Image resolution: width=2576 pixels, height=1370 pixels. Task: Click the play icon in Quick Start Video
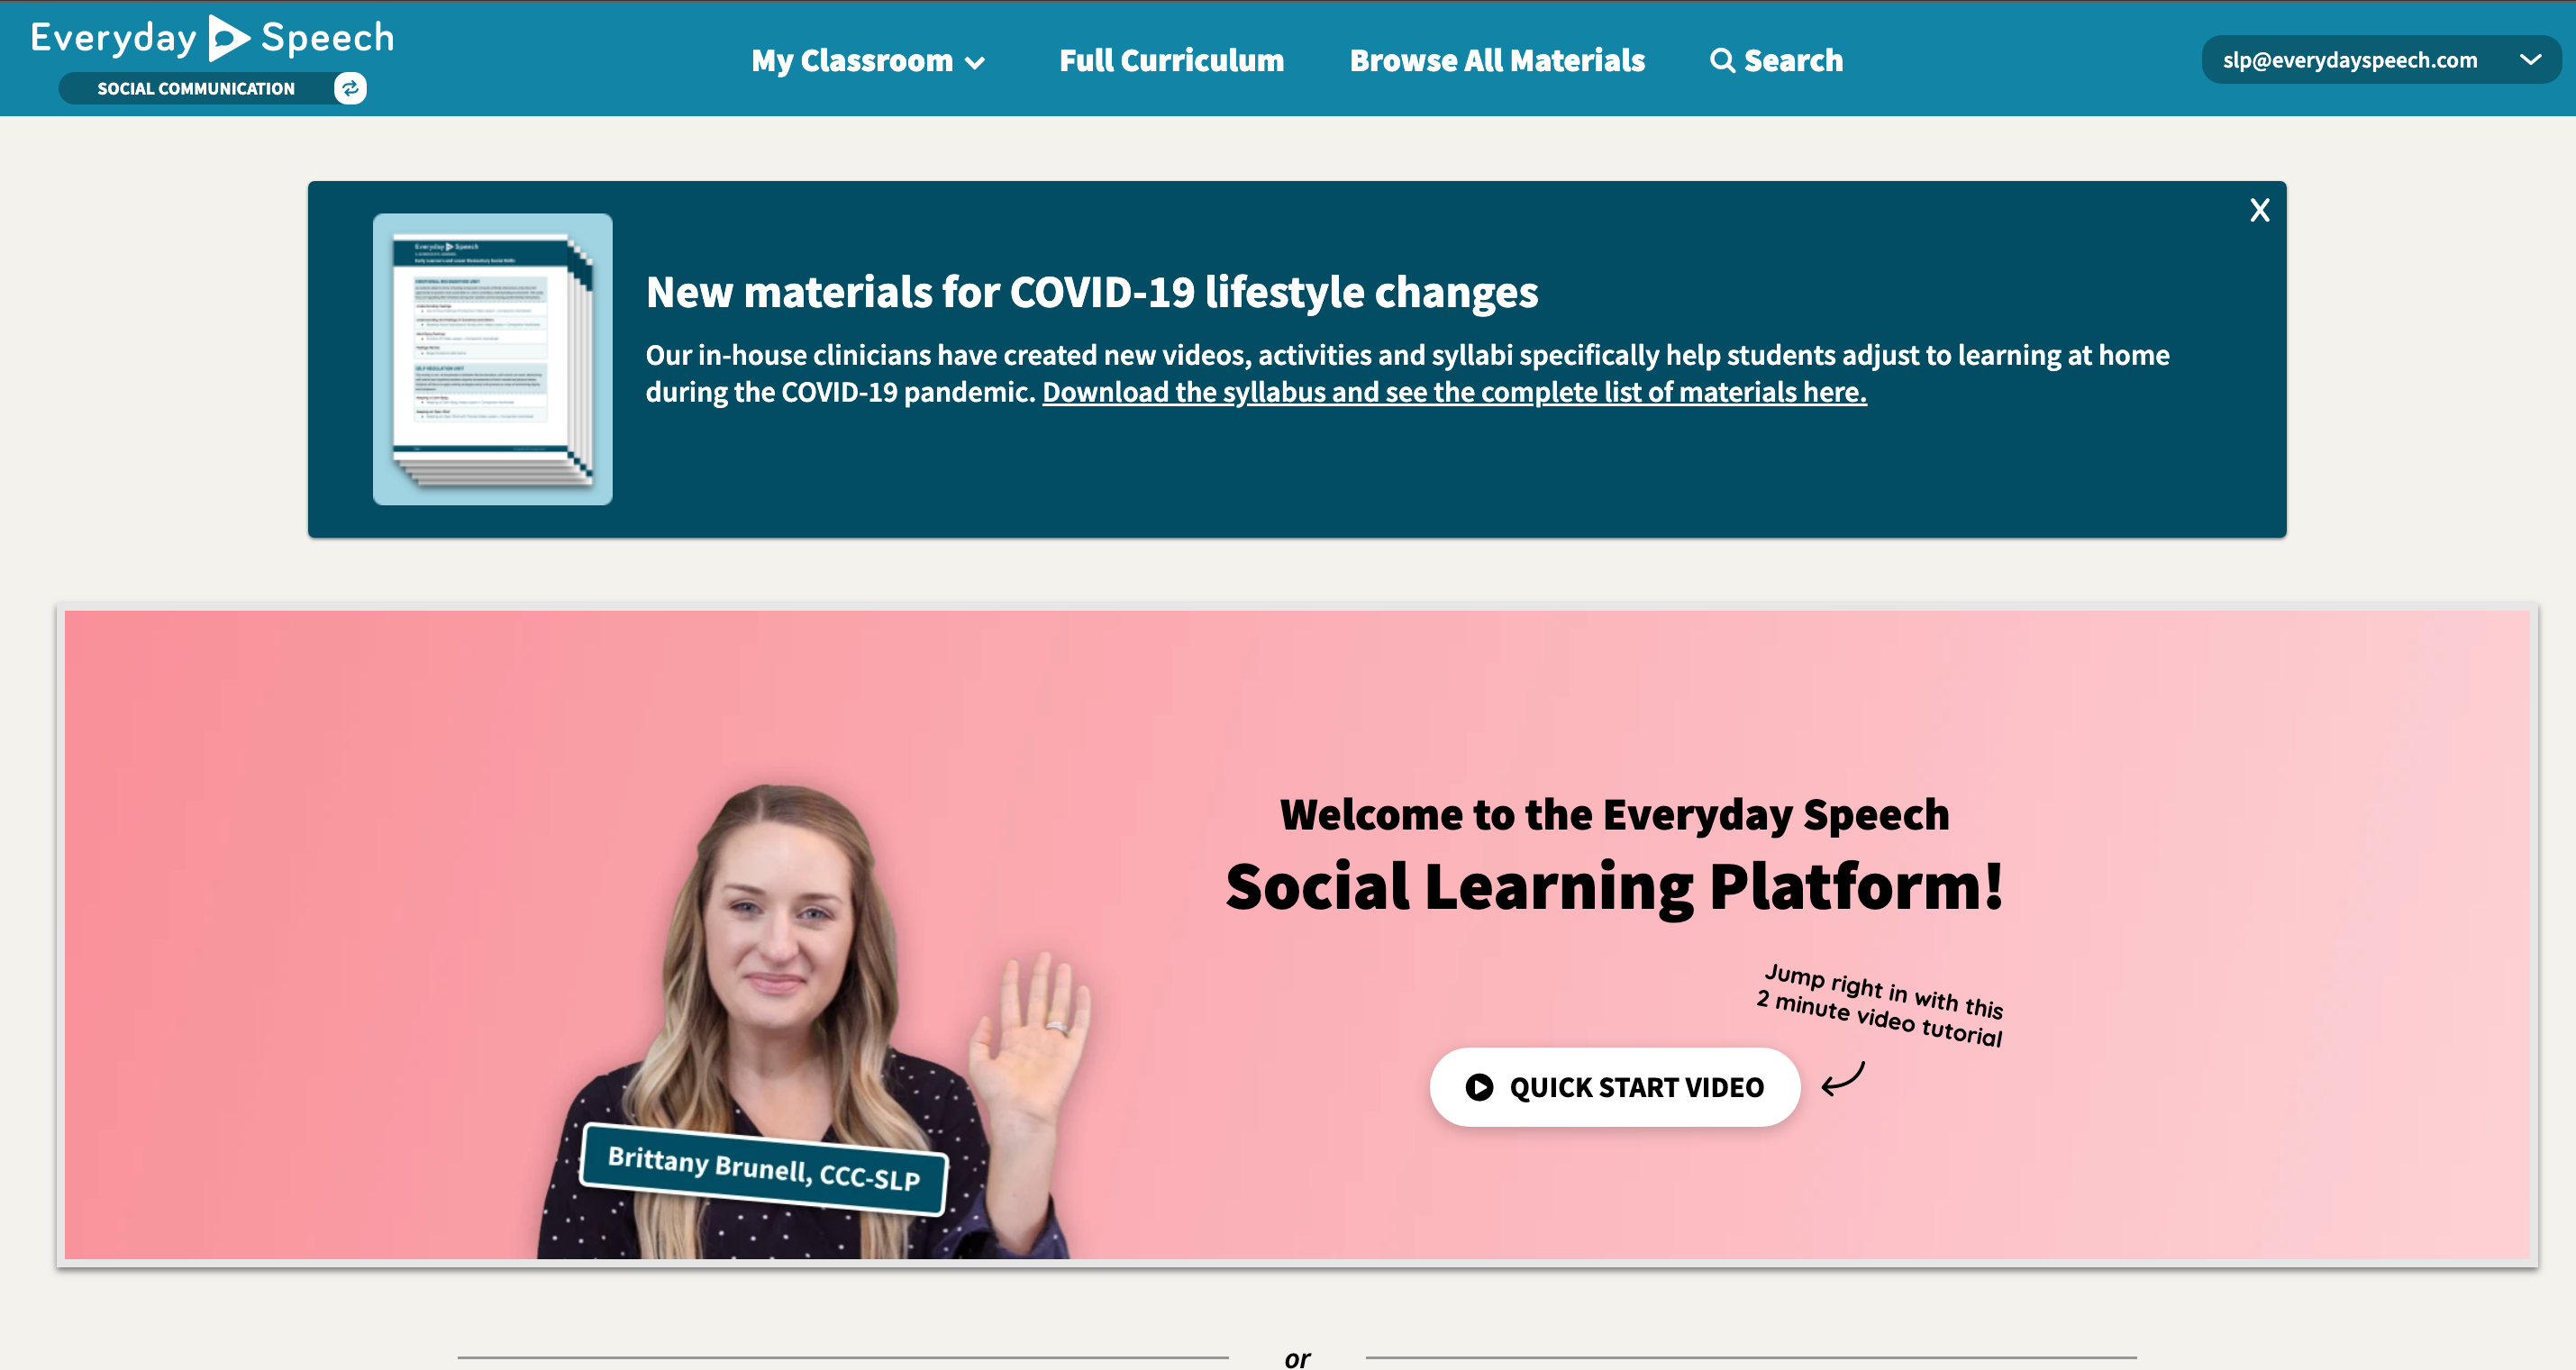coord(1479,1087)
